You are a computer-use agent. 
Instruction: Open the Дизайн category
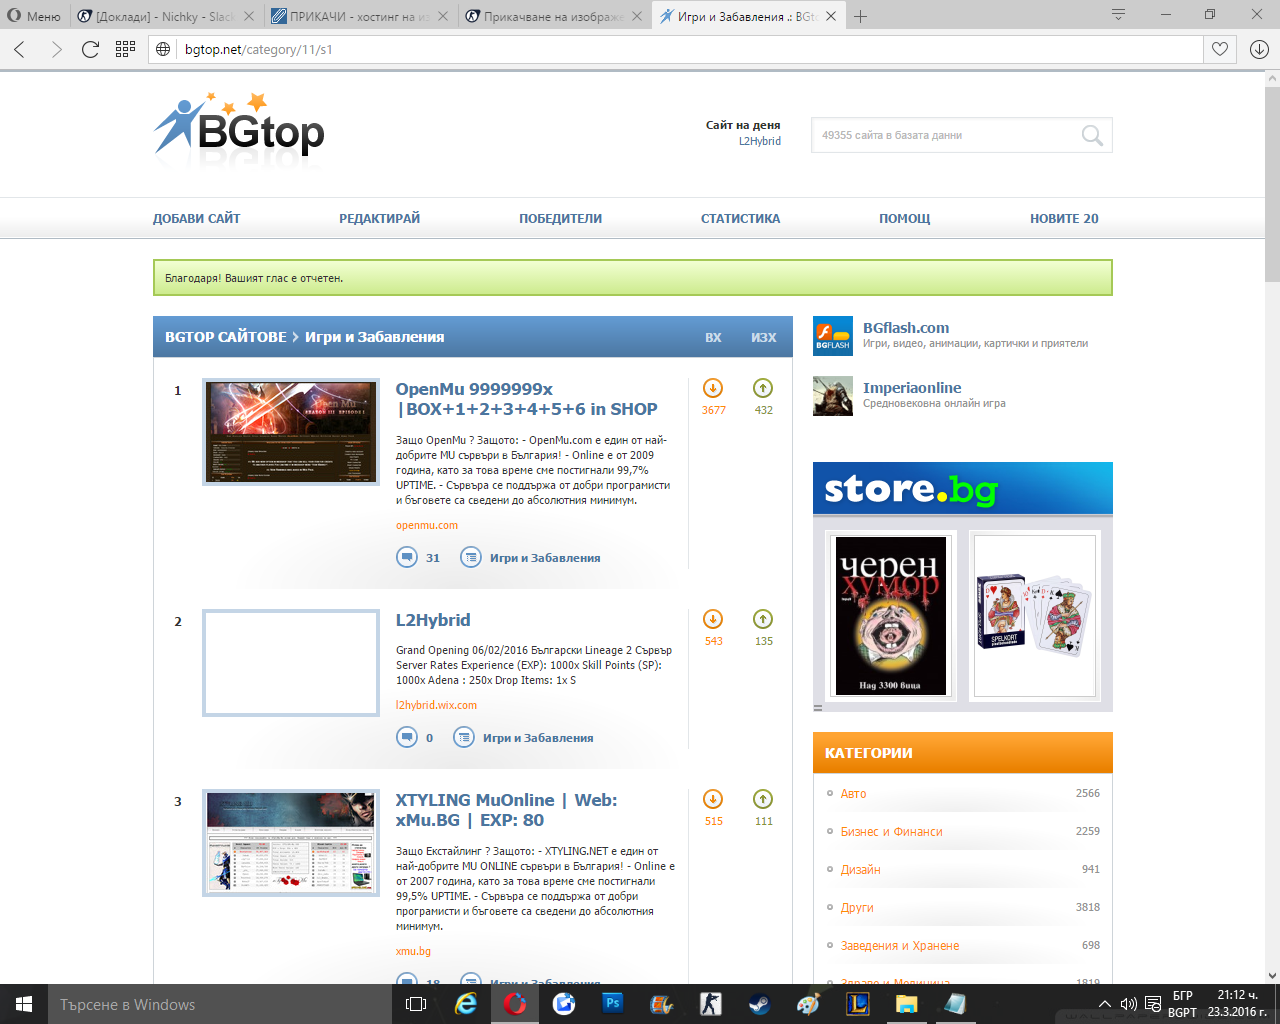pos(860,869)
